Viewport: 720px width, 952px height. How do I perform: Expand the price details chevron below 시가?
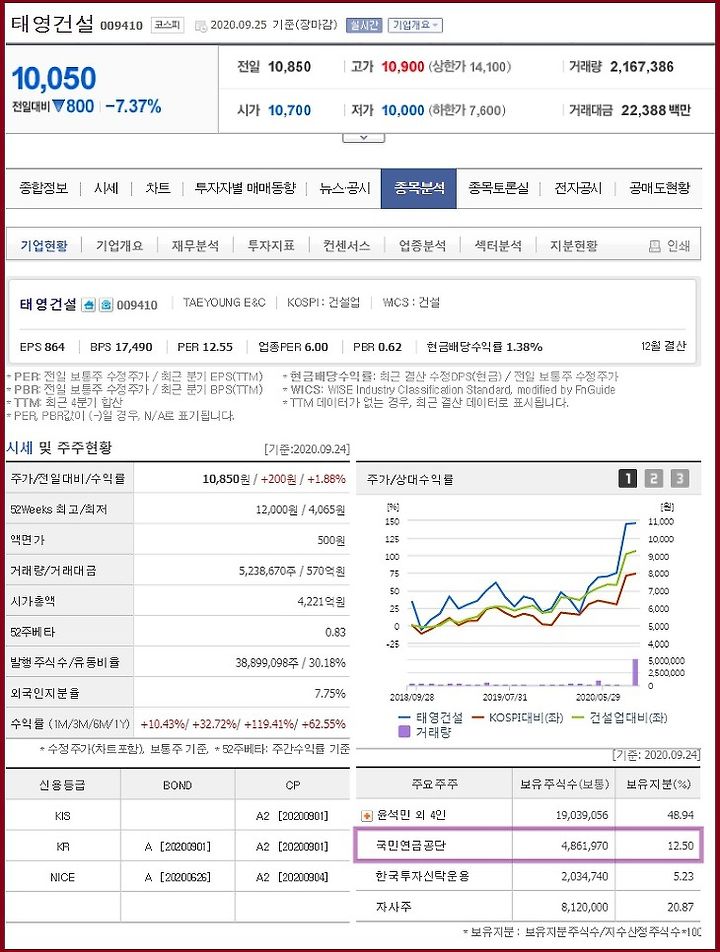pos(363,138)
